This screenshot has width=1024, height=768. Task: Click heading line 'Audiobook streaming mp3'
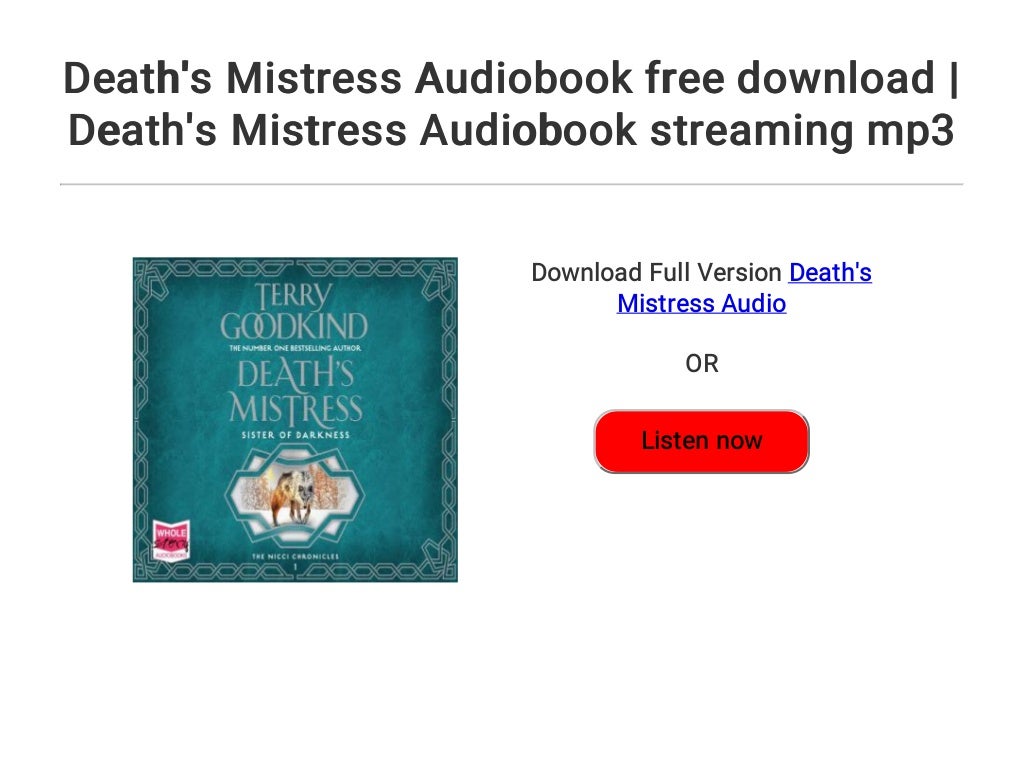click(686, 130)
